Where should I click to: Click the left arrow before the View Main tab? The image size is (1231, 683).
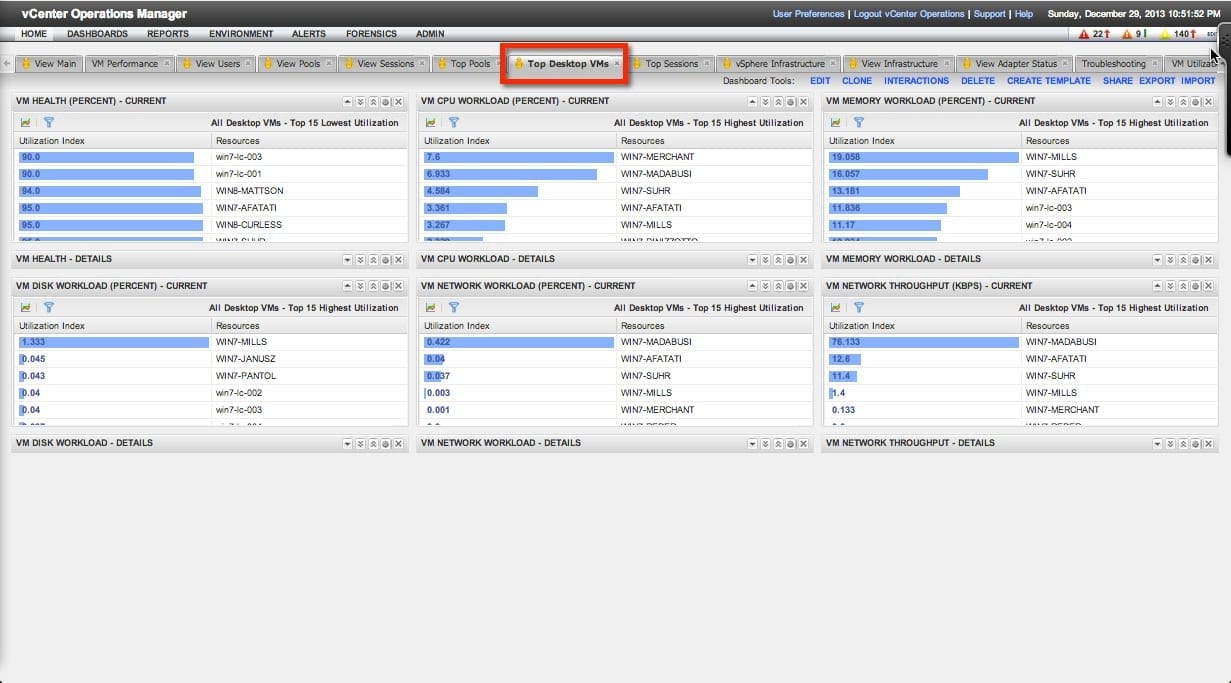(x=8, y=64)
